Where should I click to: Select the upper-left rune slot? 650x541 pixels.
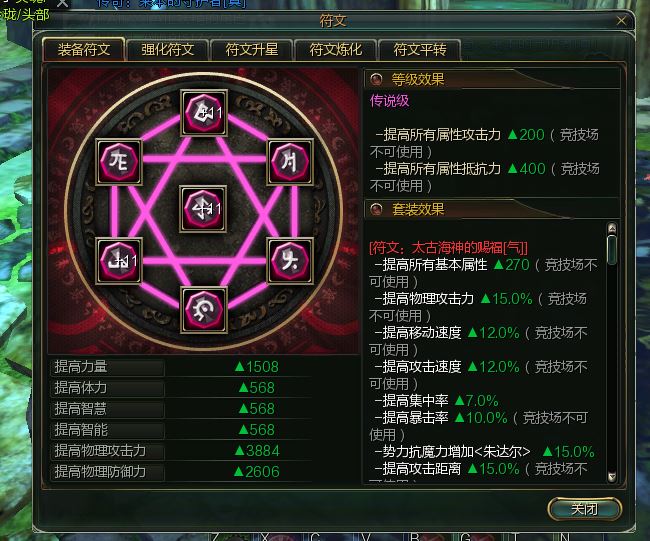[119, 162]
